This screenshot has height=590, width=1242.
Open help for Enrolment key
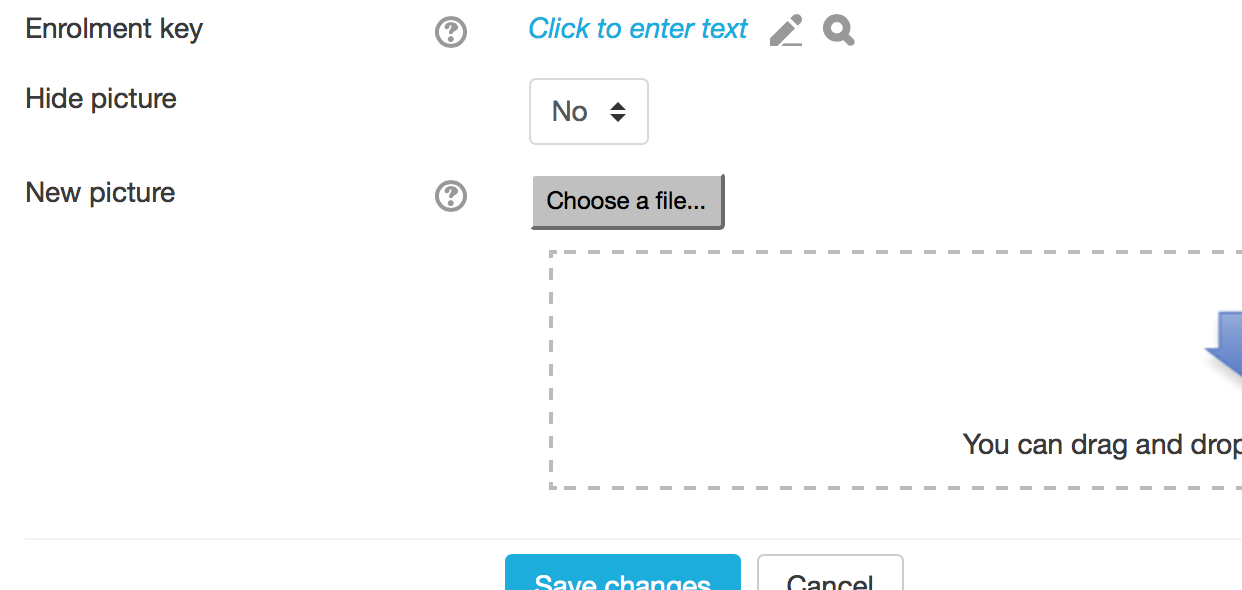[451, 33]
